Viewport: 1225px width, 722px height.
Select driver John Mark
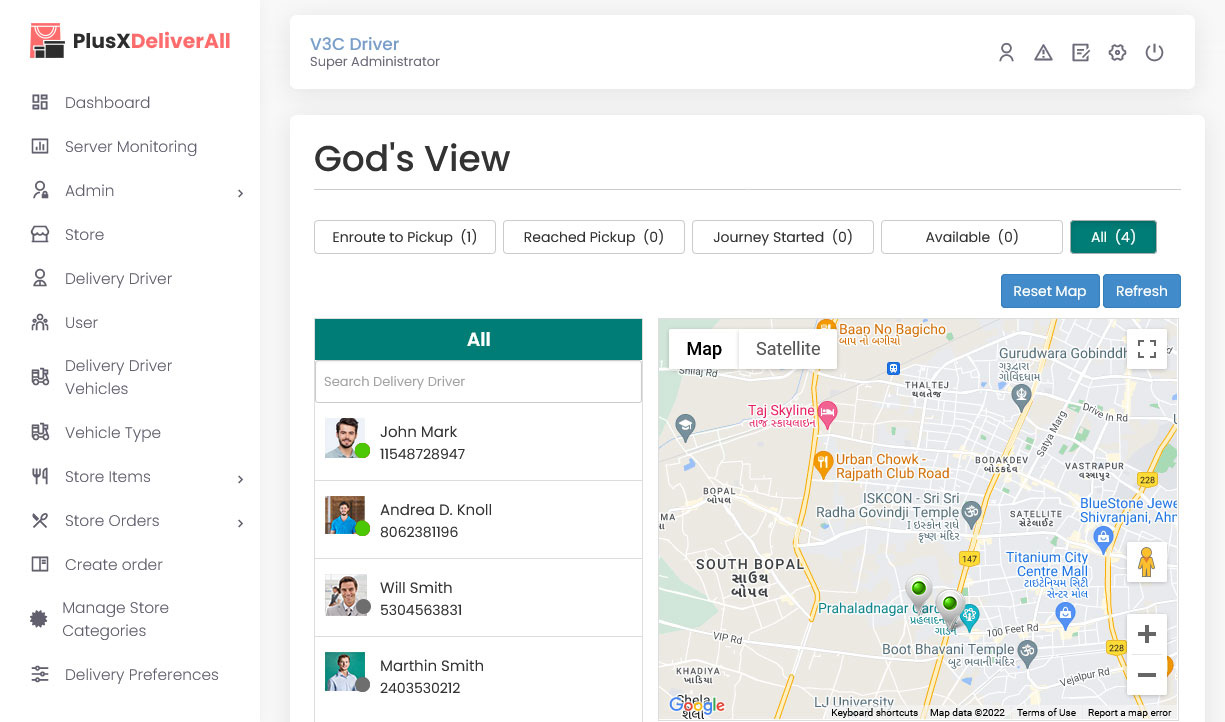(x=478, y=442)
